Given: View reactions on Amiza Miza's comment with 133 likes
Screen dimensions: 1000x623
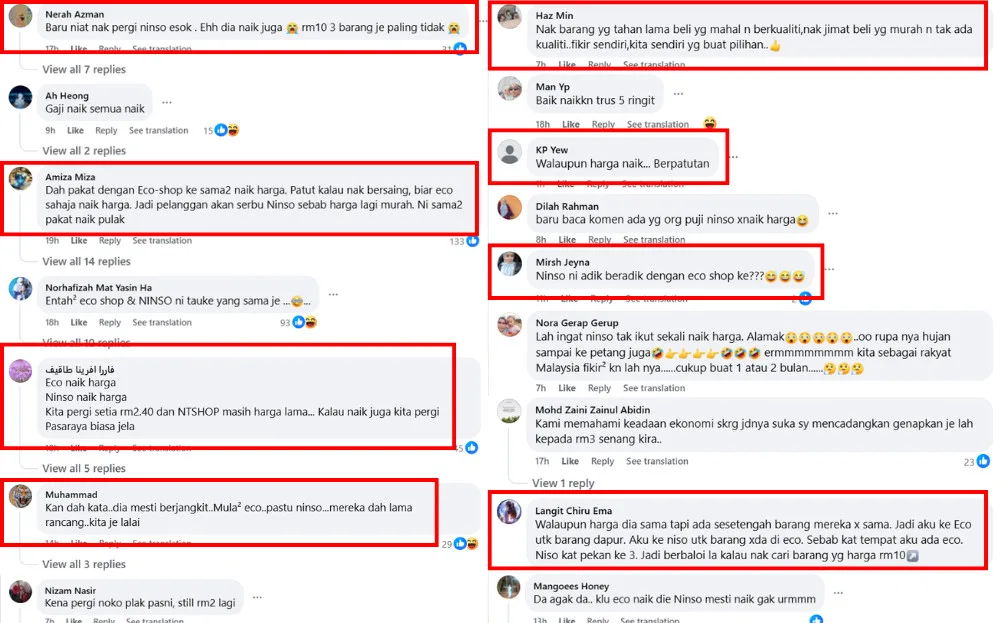Looking at the screenshot, I should [x=473, y=241].
